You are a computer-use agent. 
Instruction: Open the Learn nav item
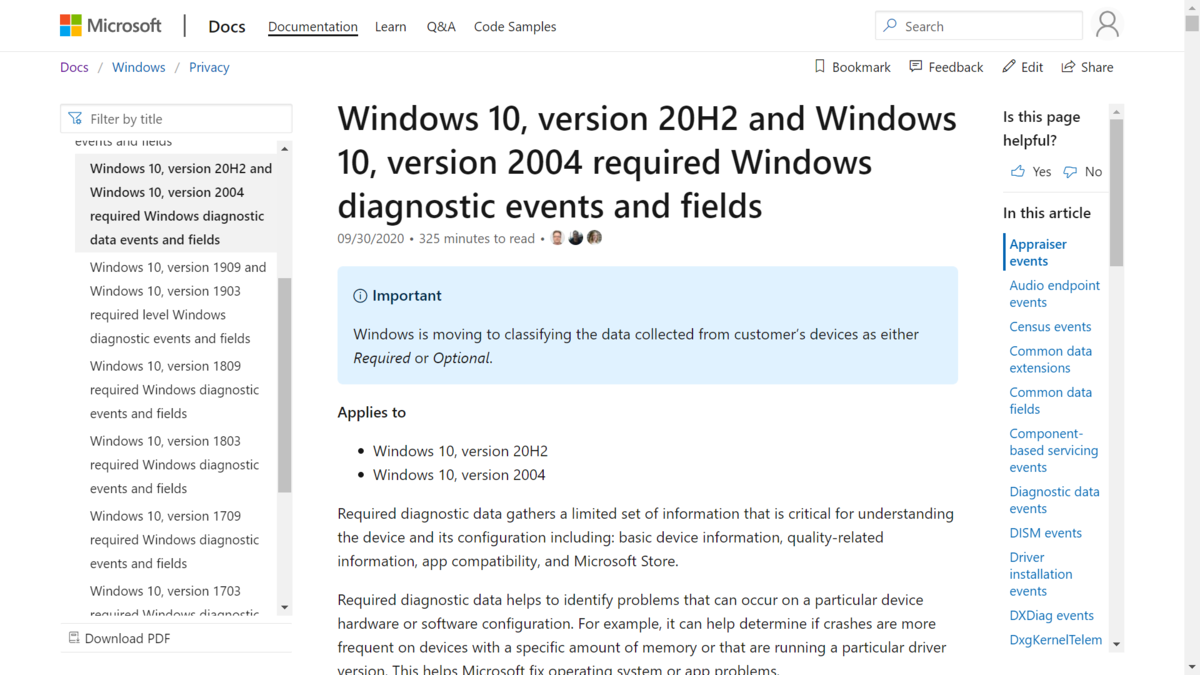(390, 27)
